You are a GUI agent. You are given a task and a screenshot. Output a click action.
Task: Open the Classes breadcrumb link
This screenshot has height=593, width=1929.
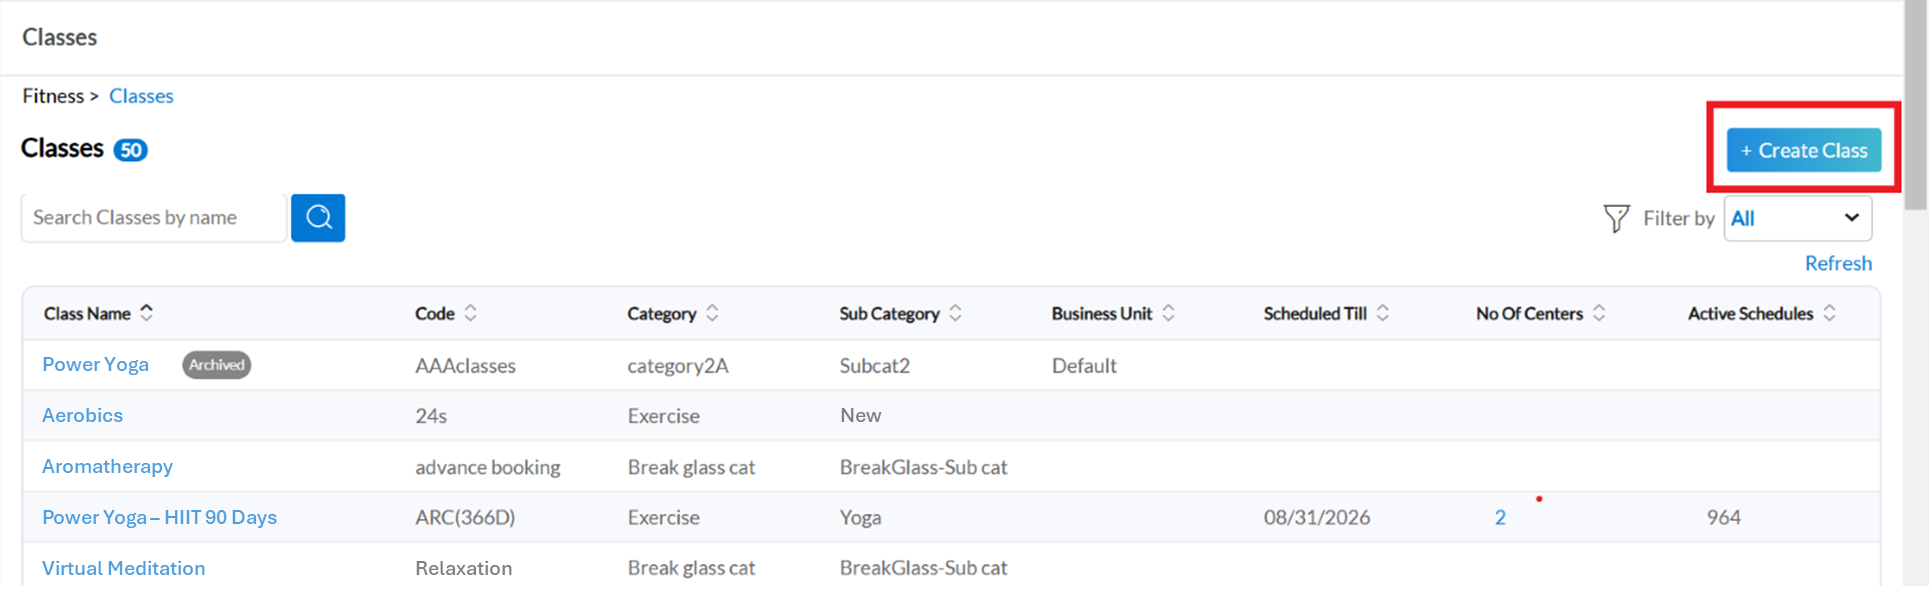point(141,96)
